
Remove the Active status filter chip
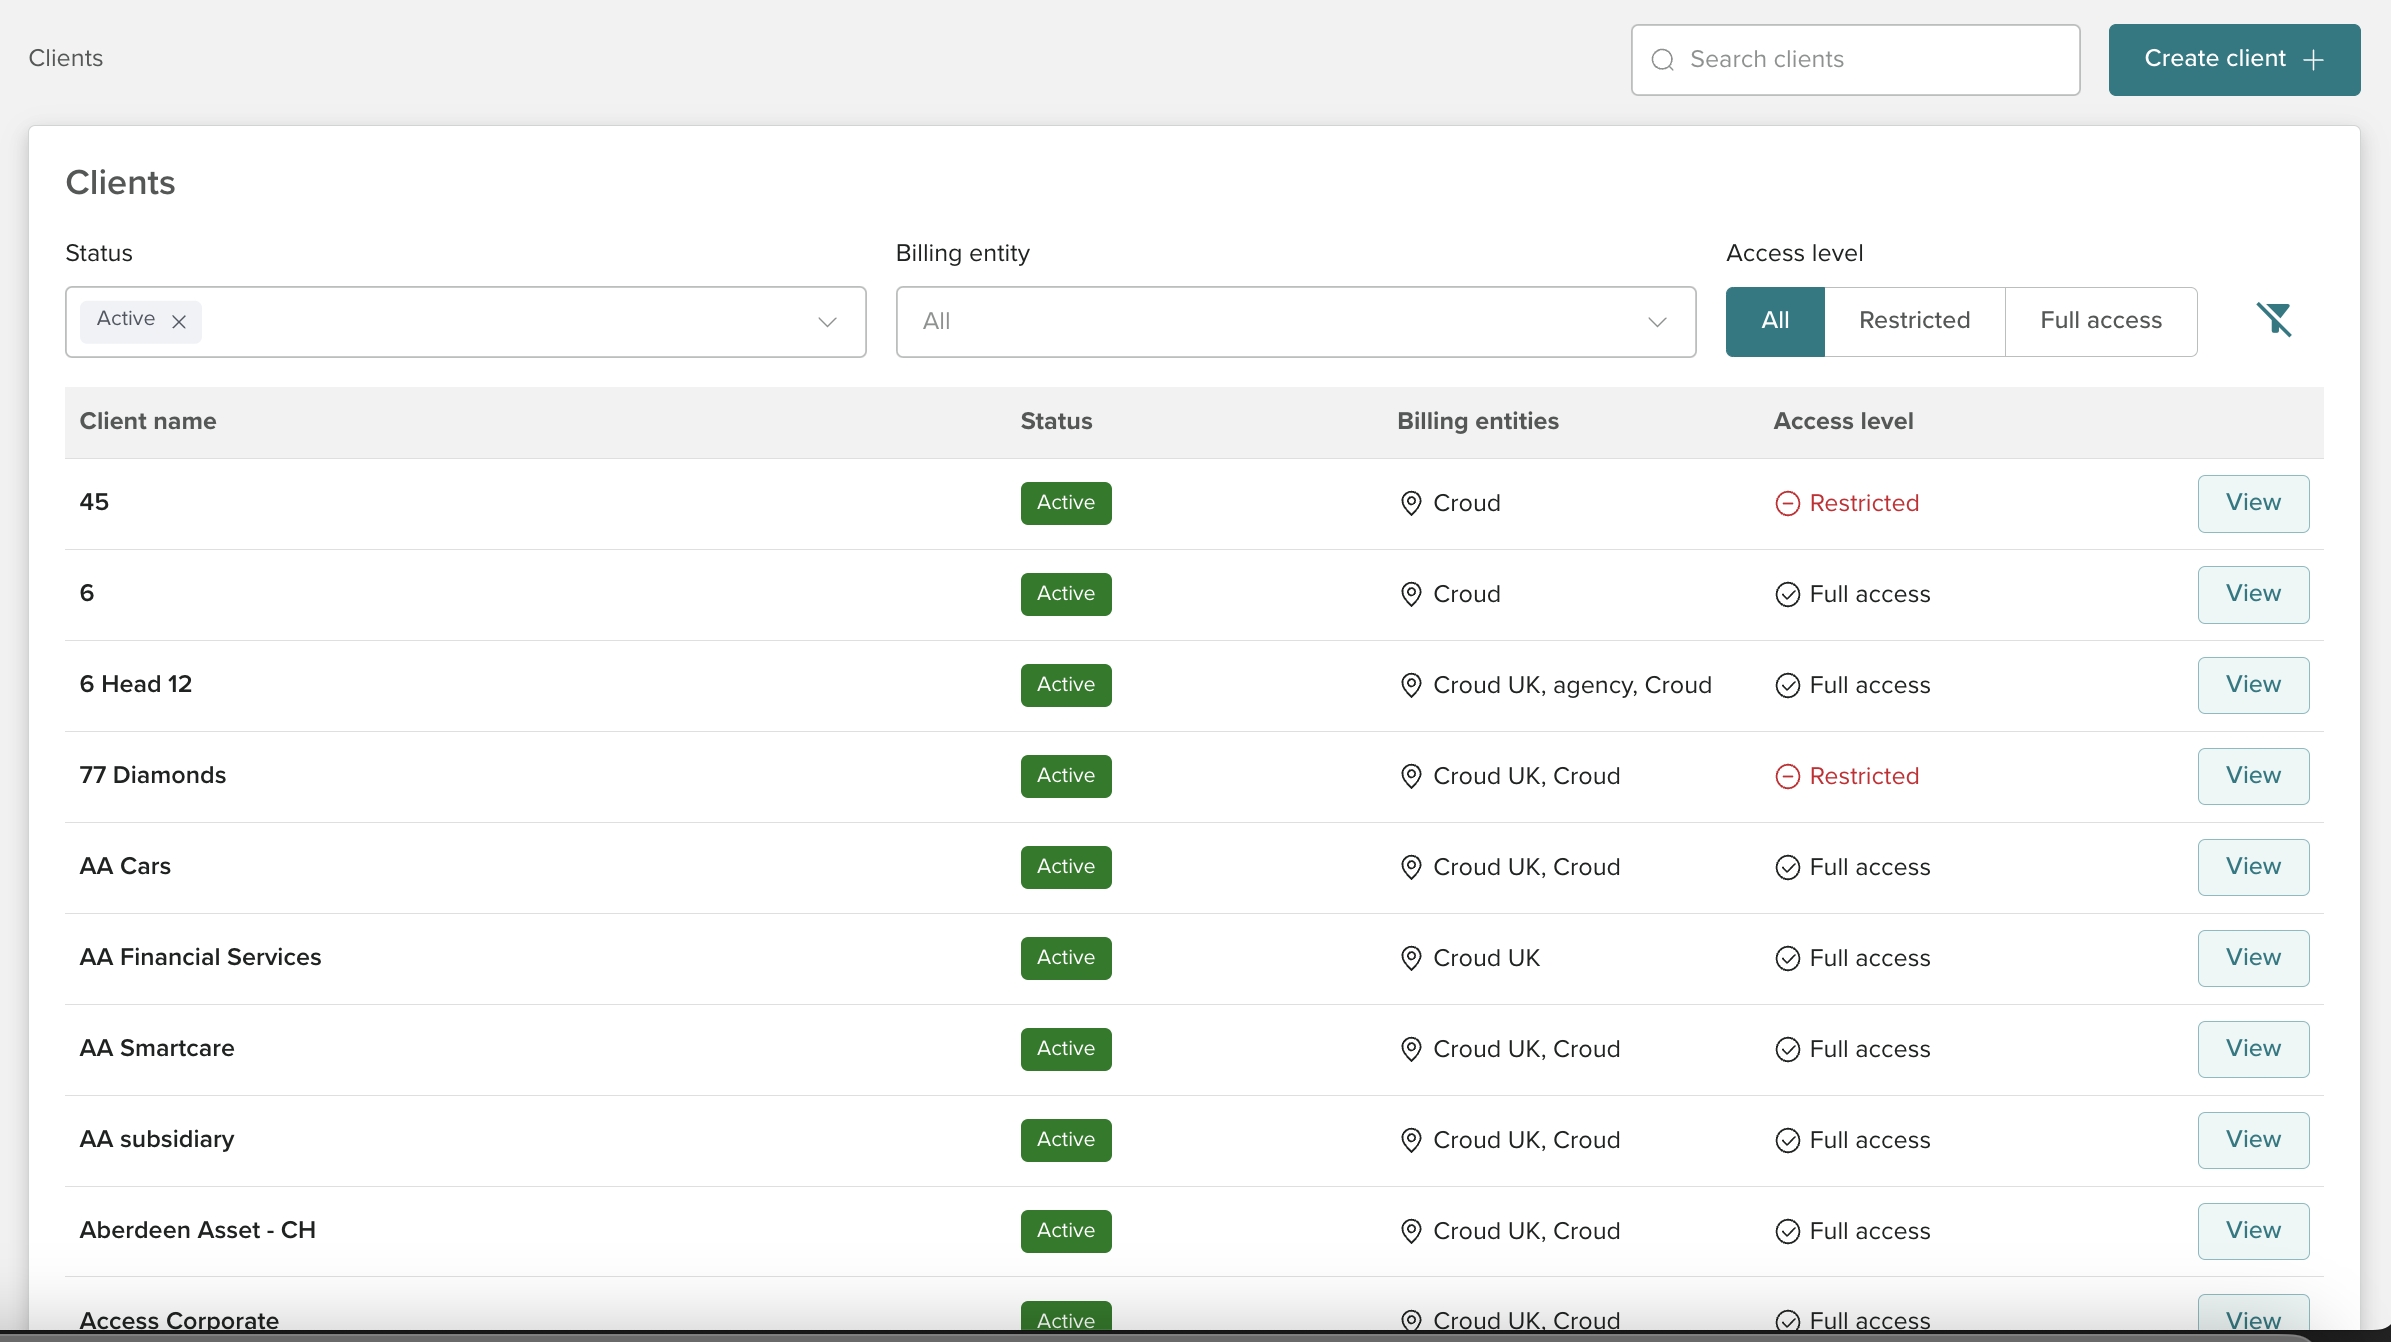[179, 322]
